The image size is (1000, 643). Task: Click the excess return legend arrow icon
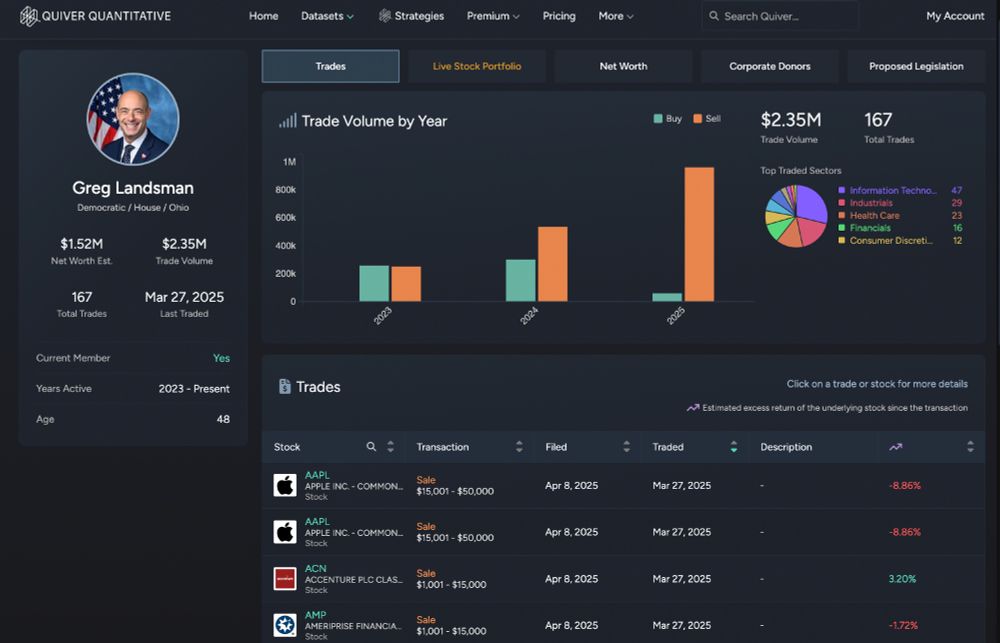click(693, 408)
